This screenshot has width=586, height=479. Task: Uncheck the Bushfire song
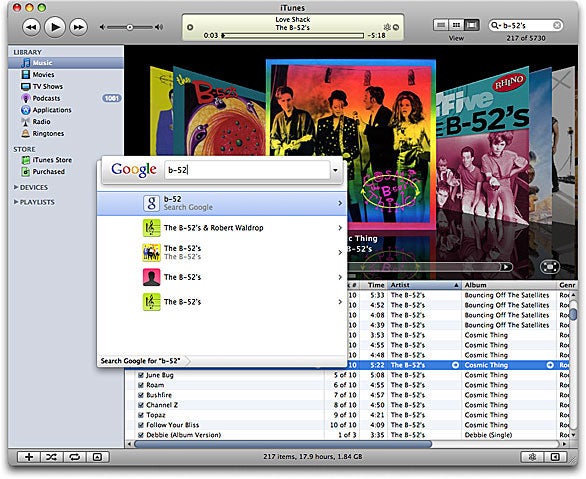tap(141, 395)
